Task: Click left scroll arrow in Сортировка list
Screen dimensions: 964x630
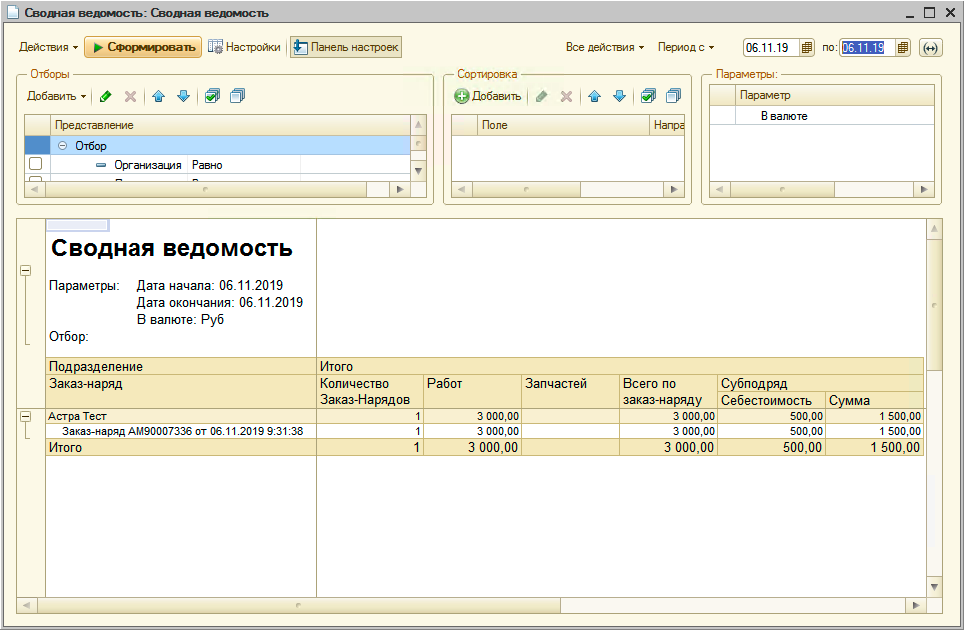Action: click(462, 189)
